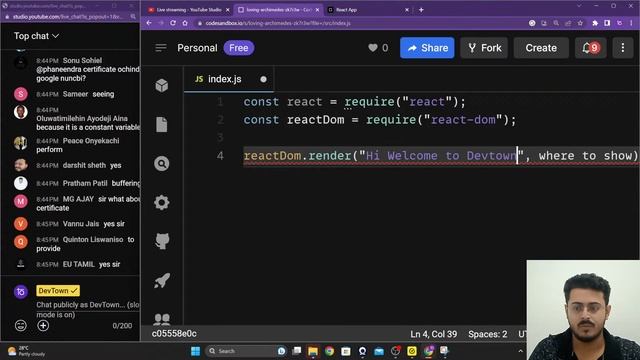The width and height of the screenshot is (640, 360).
Task: Open browser extensions puzzle icon
Action: 595,23
